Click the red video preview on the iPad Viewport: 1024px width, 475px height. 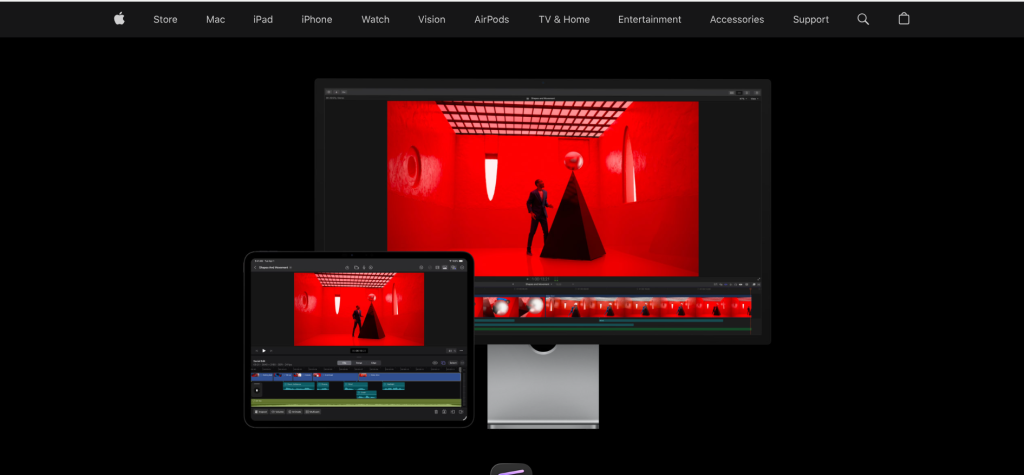pyautogui.click(x=358, y=309)
